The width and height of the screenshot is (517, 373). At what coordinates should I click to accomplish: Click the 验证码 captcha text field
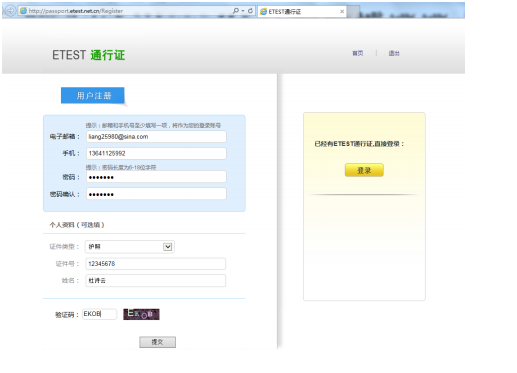100,314
